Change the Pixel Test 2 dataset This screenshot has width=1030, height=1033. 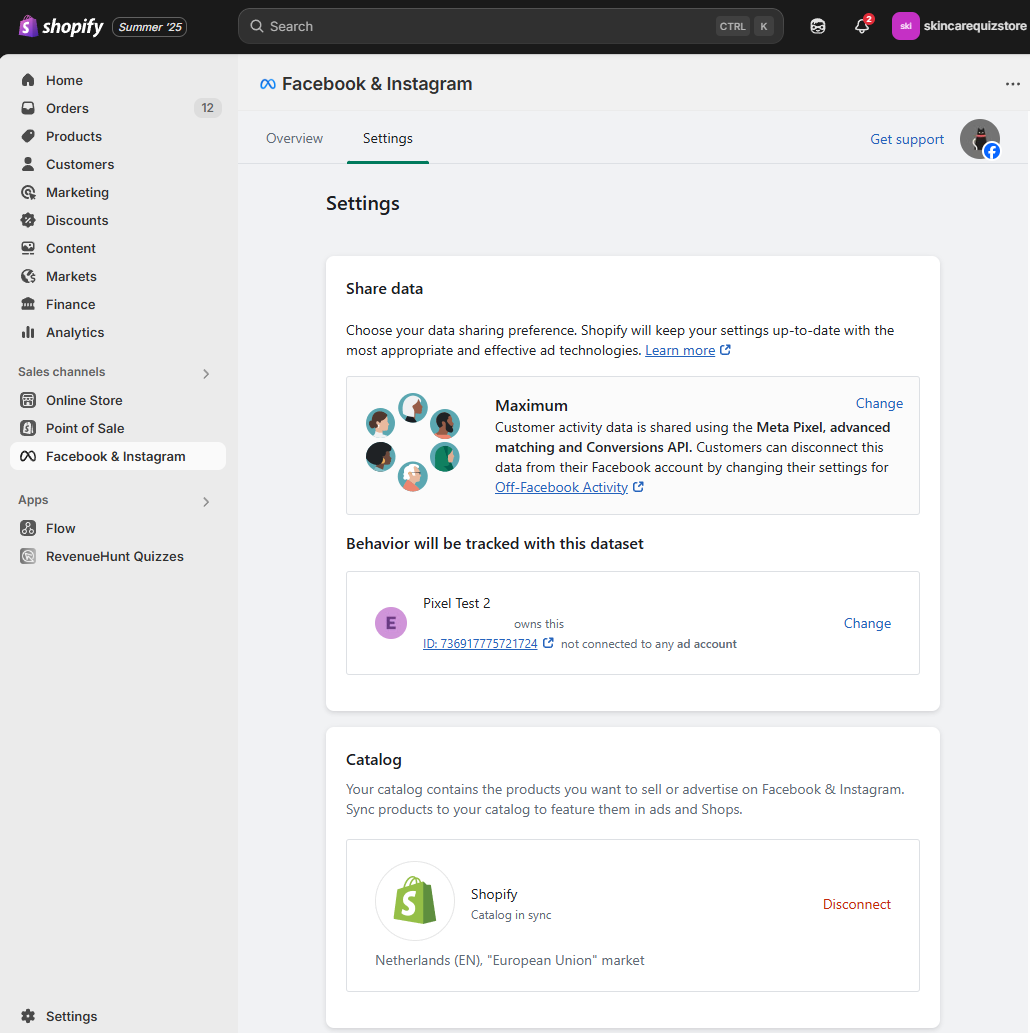(867, 623)
